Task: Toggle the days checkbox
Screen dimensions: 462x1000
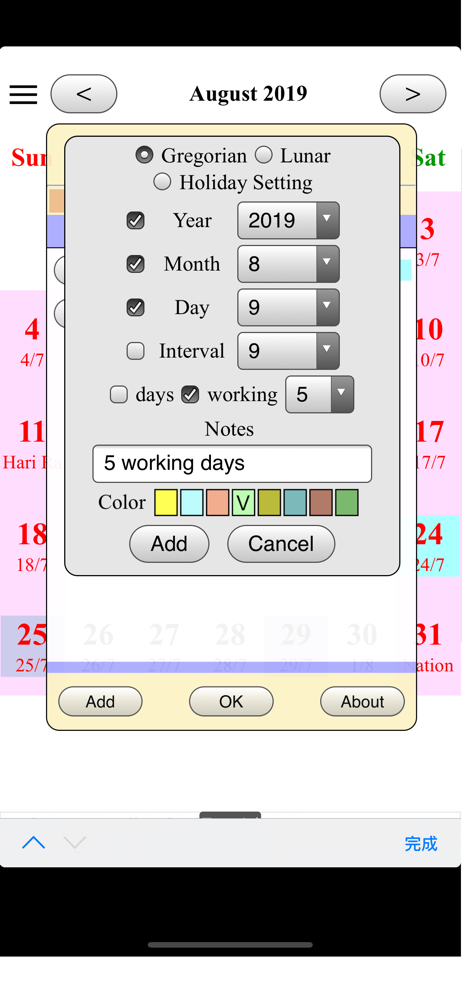Action: pyautogui.click(x=119, y=395)
